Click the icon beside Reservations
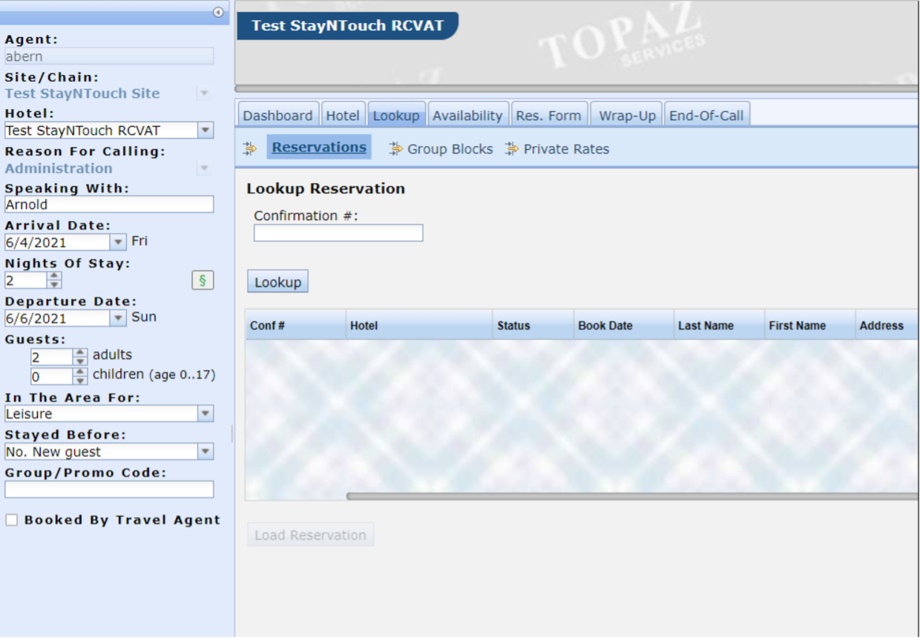This screenshot has height=638, width=920. tap(250, 148)
